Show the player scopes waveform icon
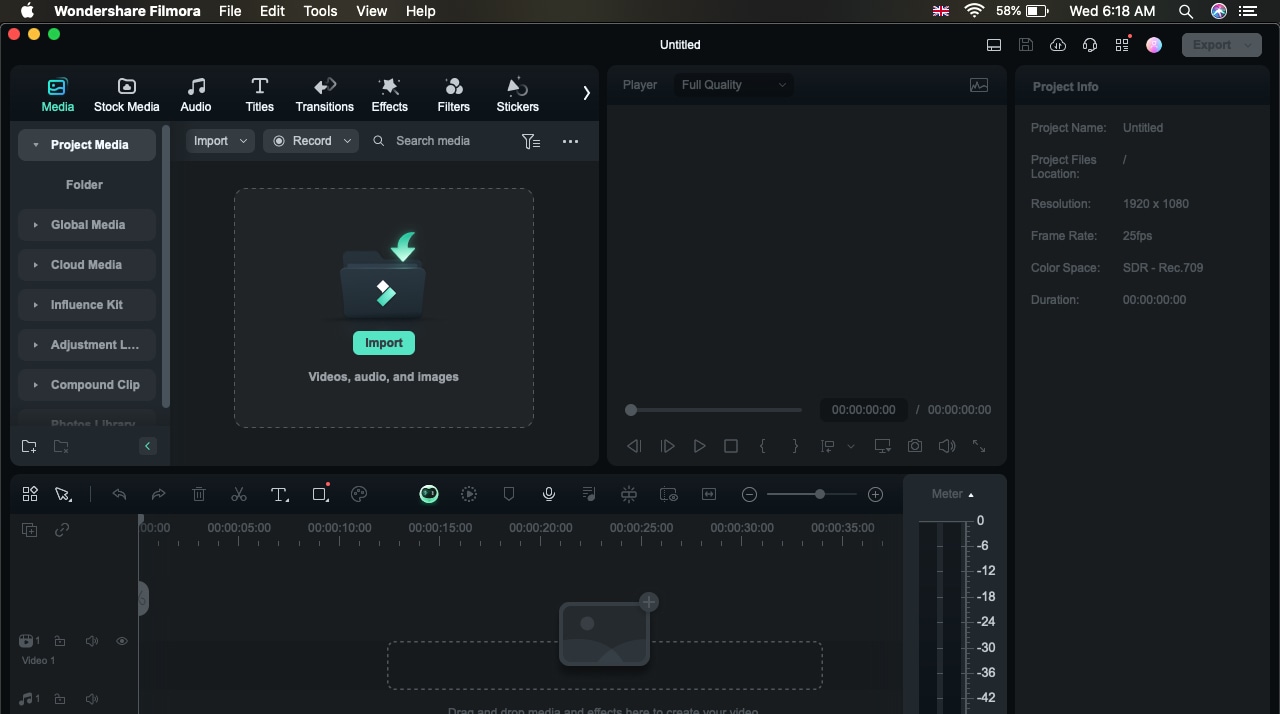The width and height of the screenshot is (1280, 714). (x=979, y=85)
